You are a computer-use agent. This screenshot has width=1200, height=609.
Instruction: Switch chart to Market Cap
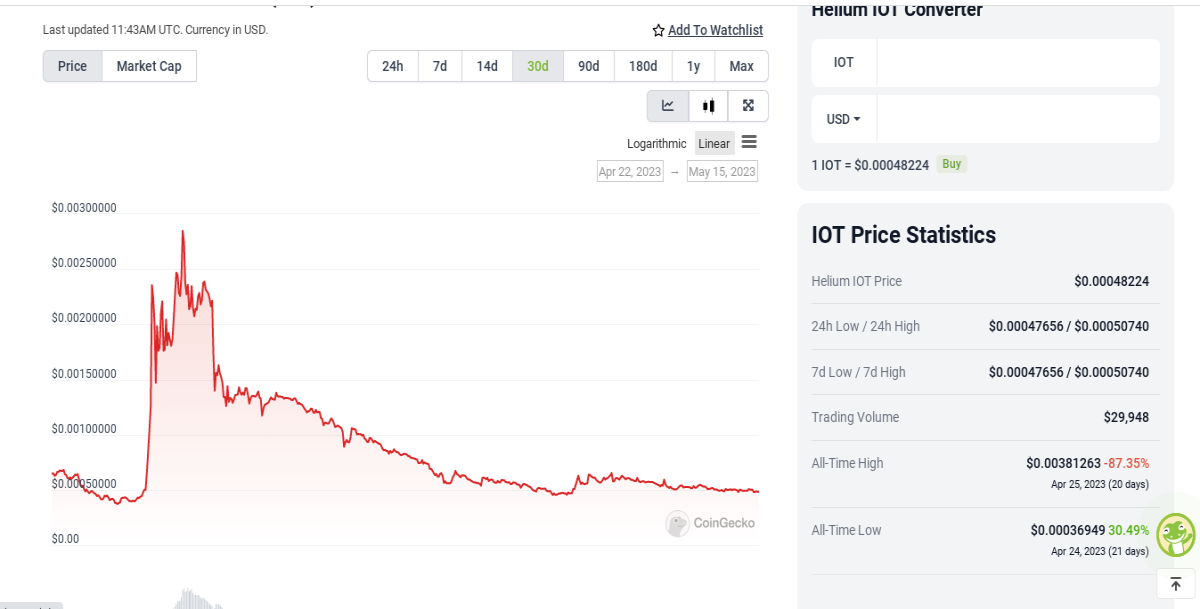tap(149, 66)
